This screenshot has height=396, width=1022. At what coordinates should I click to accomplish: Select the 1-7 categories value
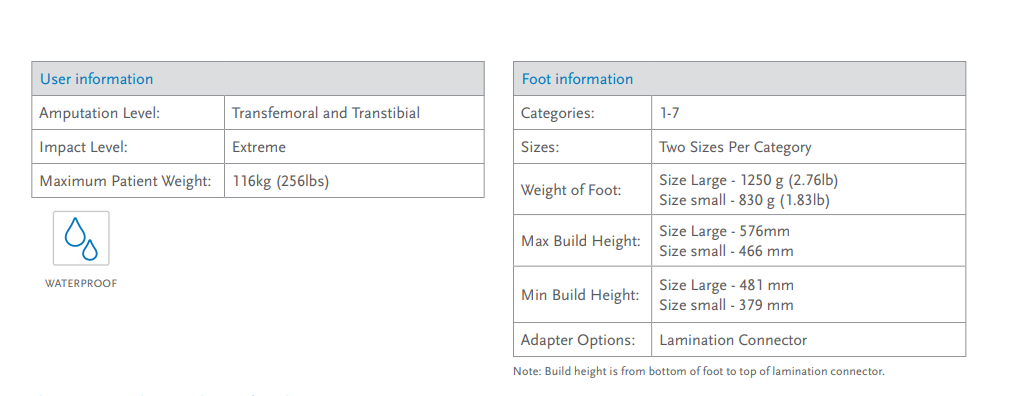[669, 113]
